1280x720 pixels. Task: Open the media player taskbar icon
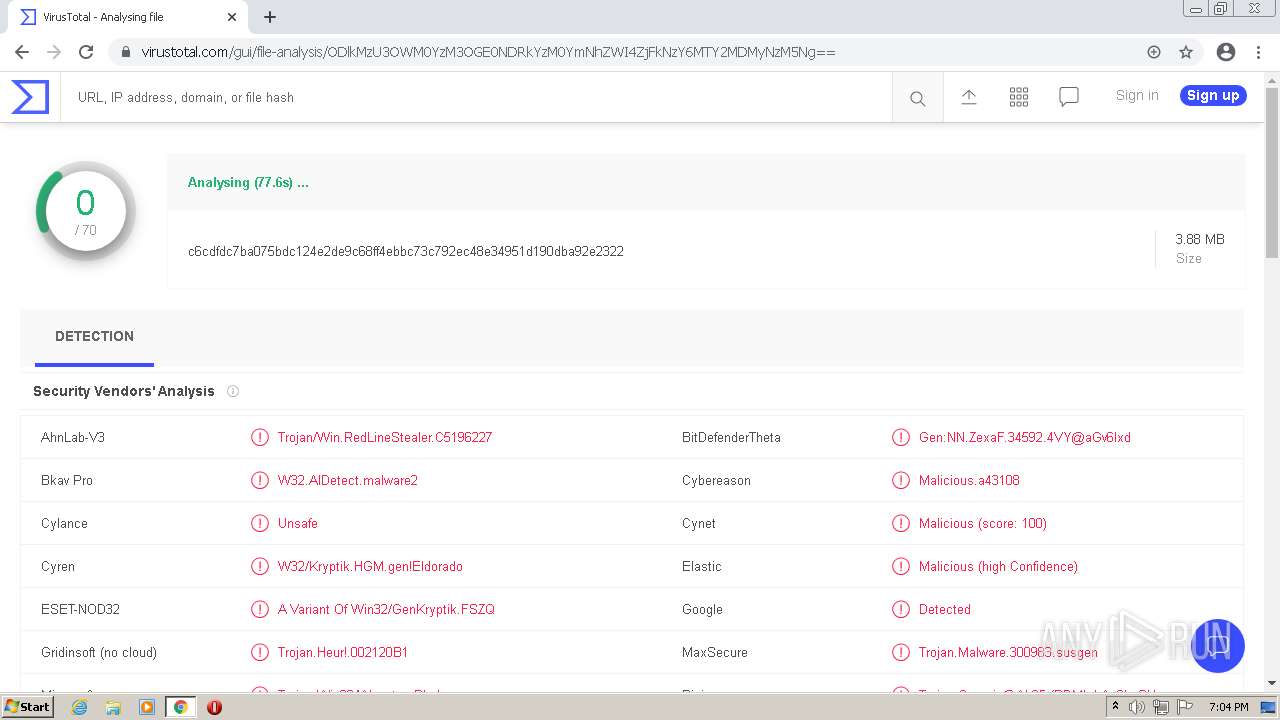pos(147,707)
